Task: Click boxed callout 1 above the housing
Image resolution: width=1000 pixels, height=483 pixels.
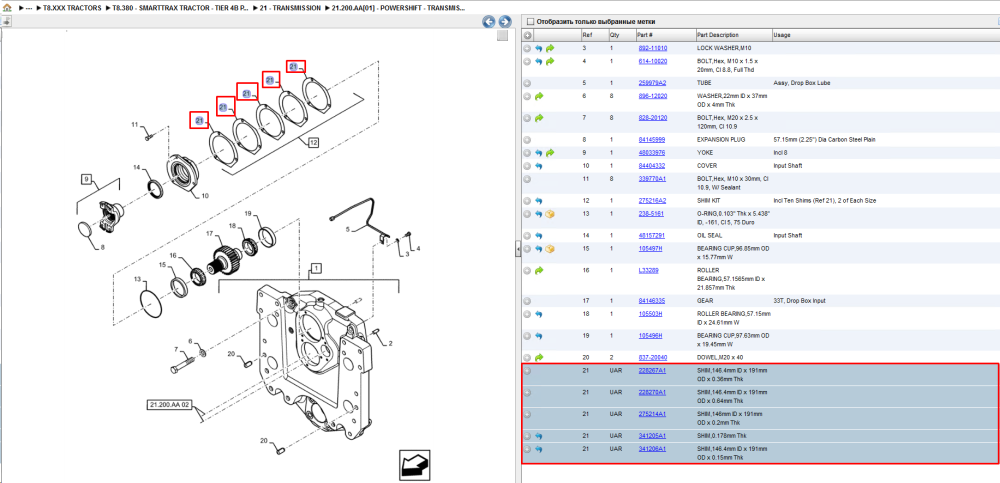Action: (316, 268)
